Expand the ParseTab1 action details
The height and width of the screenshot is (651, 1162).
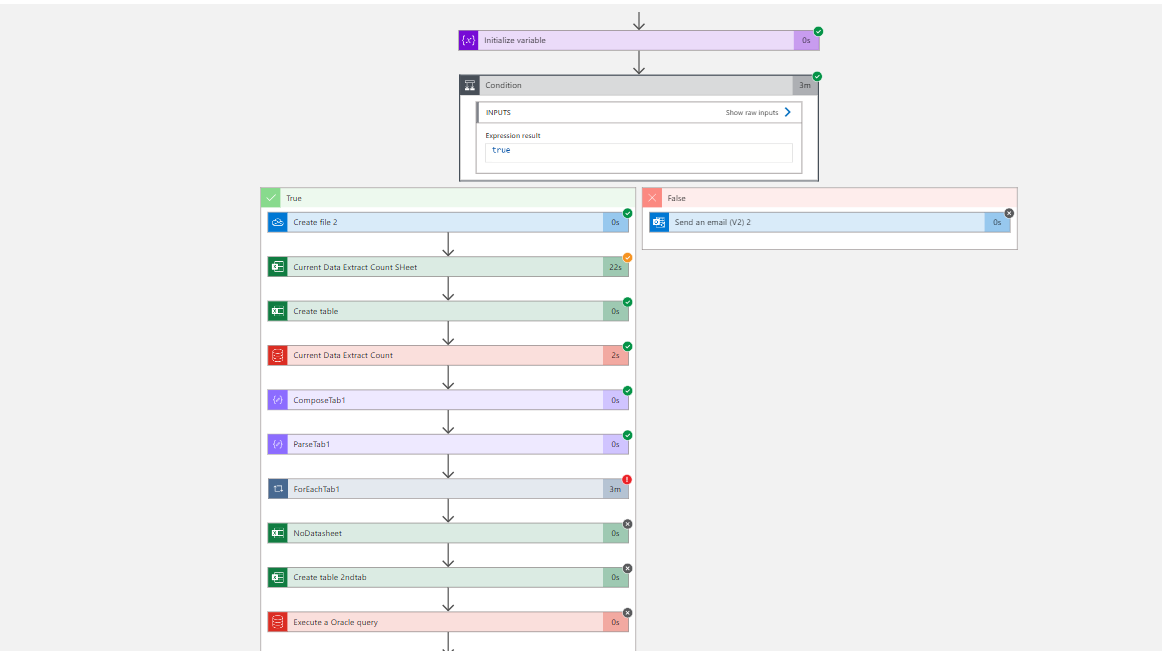click(450, 444)
